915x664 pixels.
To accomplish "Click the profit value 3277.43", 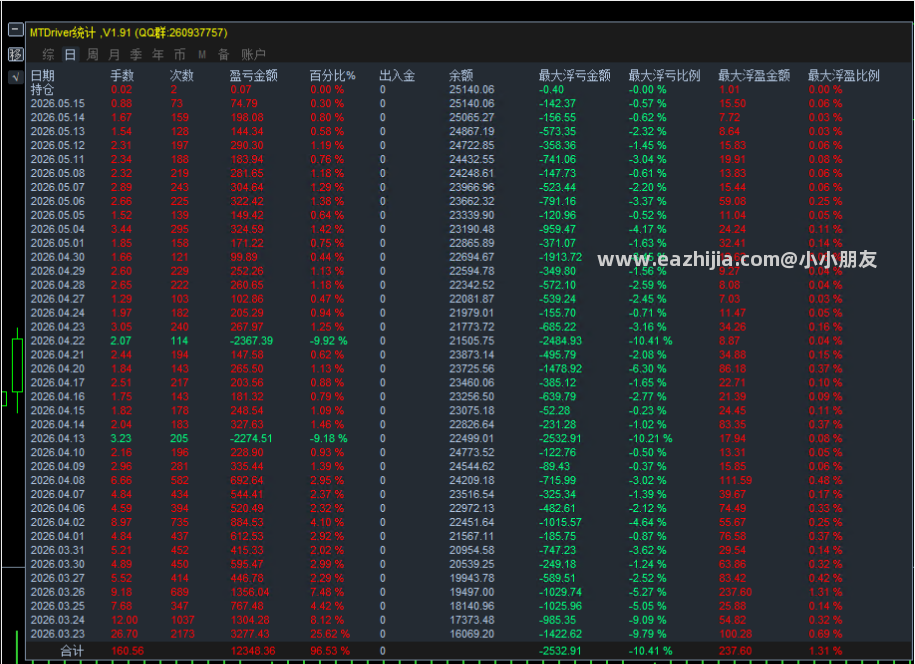I will pos(250,634).
